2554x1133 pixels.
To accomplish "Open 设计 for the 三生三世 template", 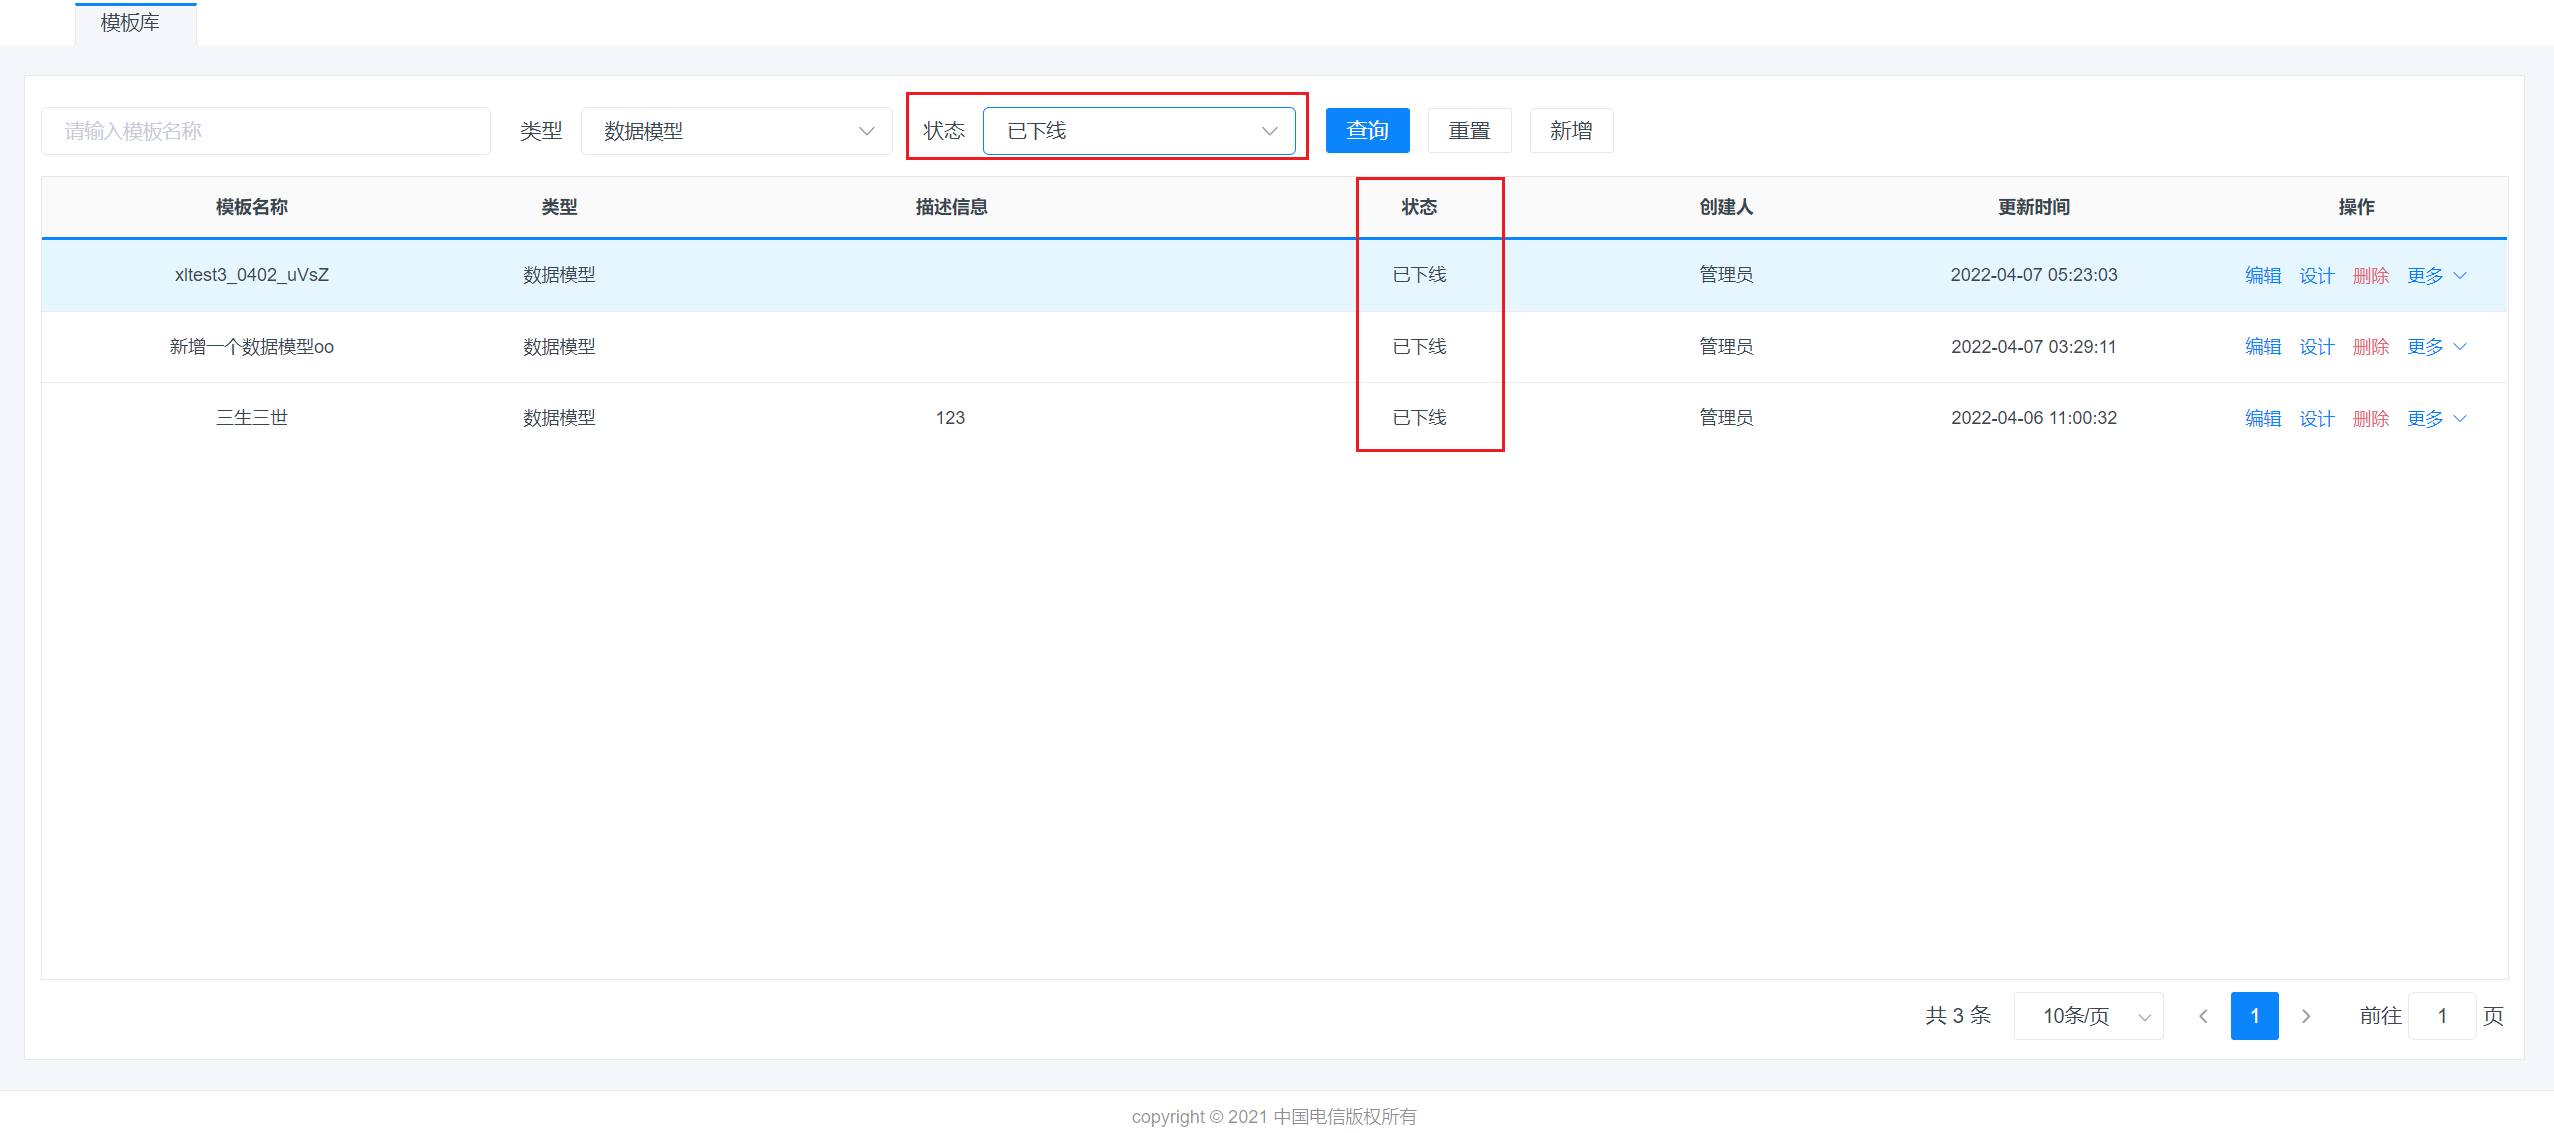I will [x=2316, y=419].
